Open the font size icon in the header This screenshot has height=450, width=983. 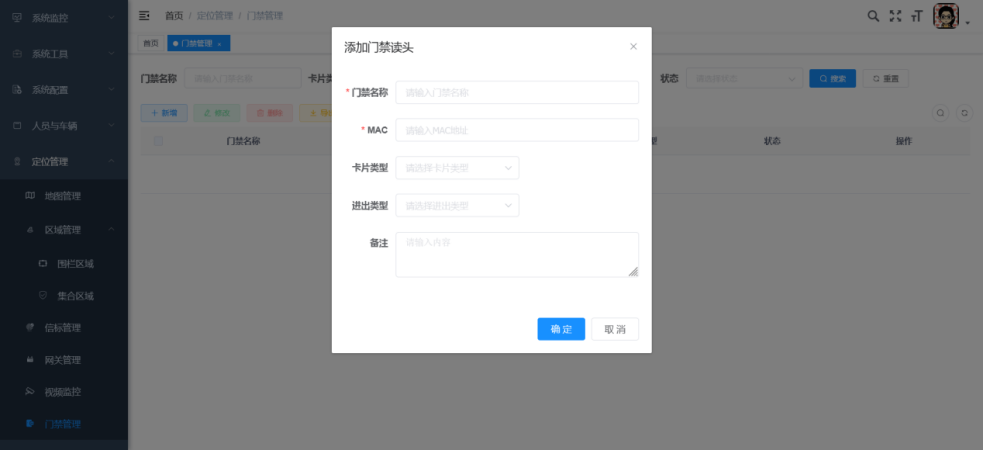917,17
